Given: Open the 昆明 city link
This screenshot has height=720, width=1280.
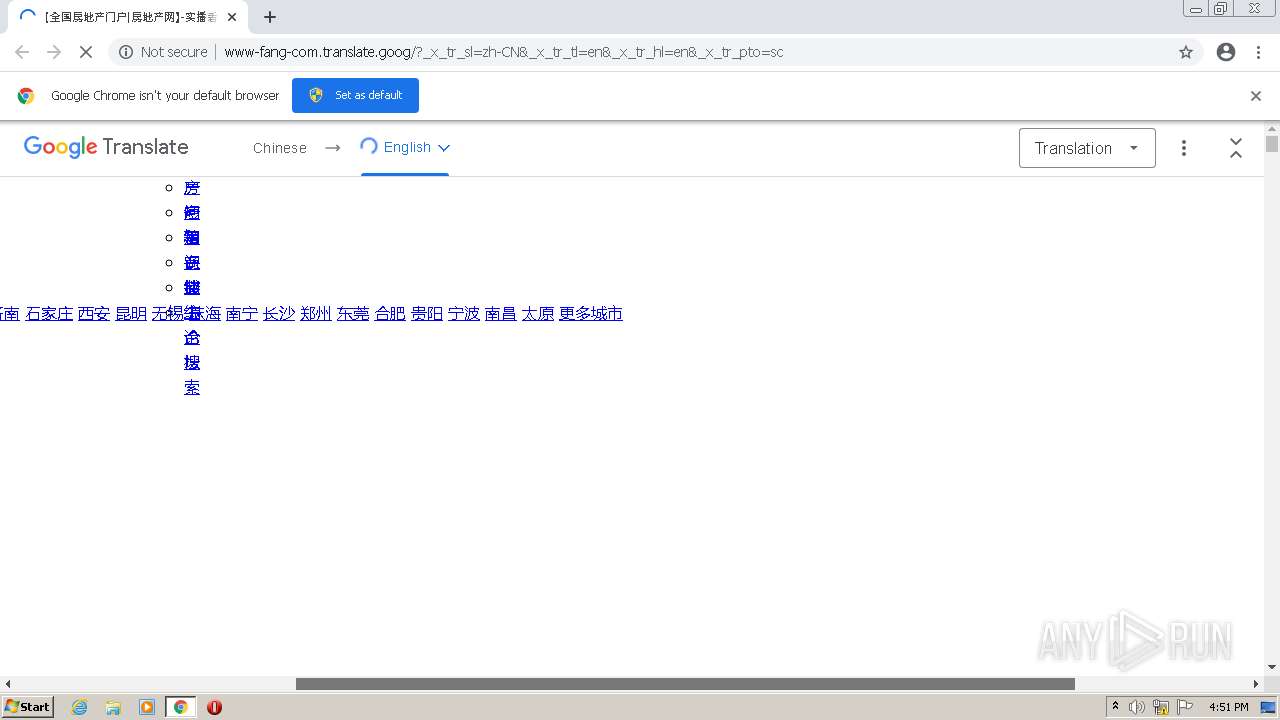Looking at the screenshot, I should pyautogui.click(x=131, y=314).
